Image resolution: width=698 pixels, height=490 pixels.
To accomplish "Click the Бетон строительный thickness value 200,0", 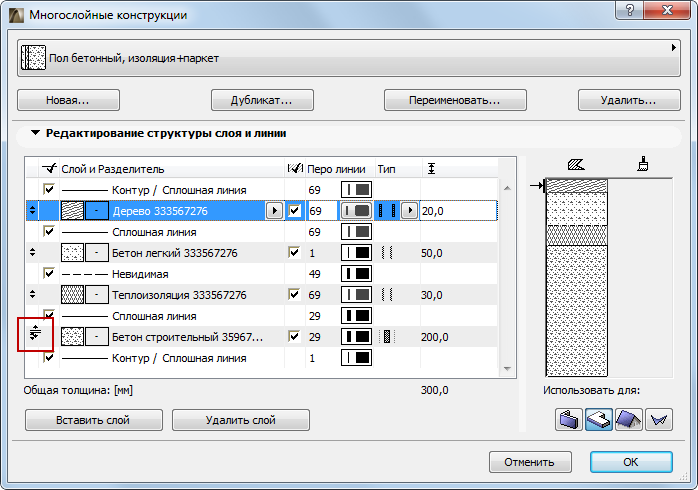I will [435, 337].
